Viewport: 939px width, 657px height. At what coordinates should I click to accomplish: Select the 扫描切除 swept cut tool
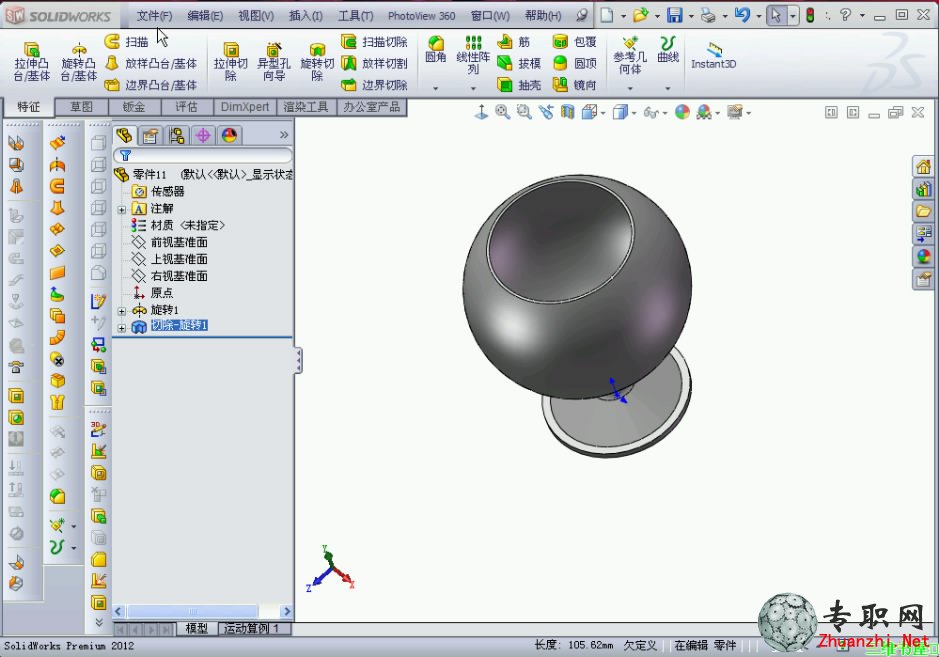coord(374,41)
